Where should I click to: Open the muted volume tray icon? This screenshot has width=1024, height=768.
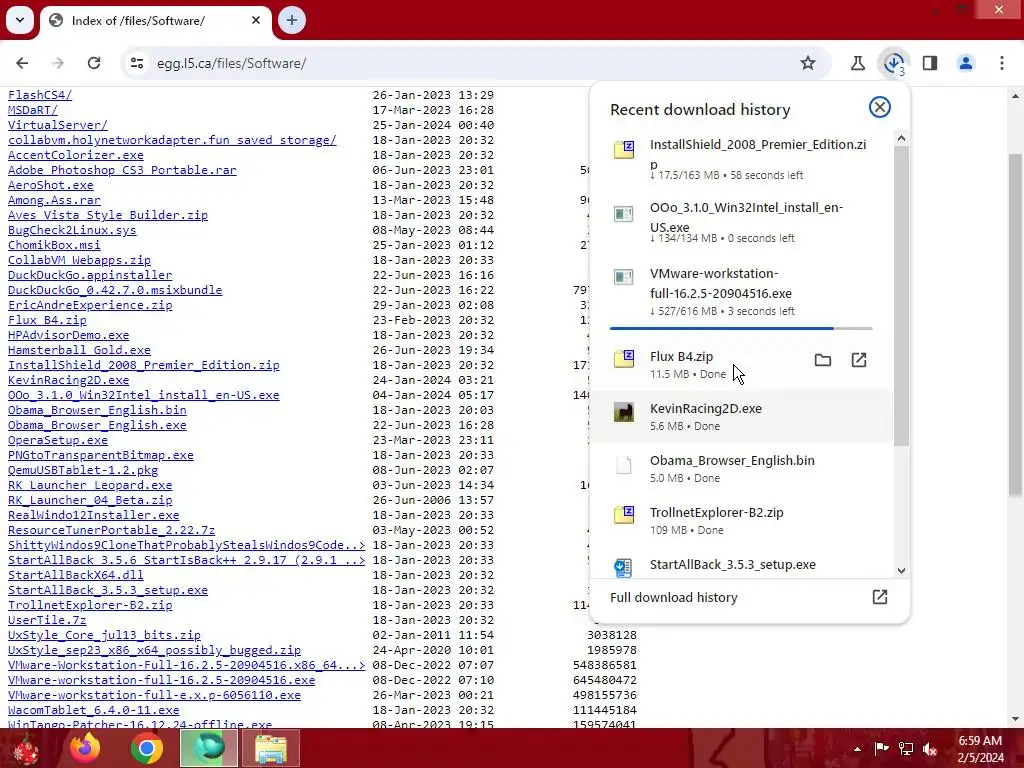[x=929, y=749]
